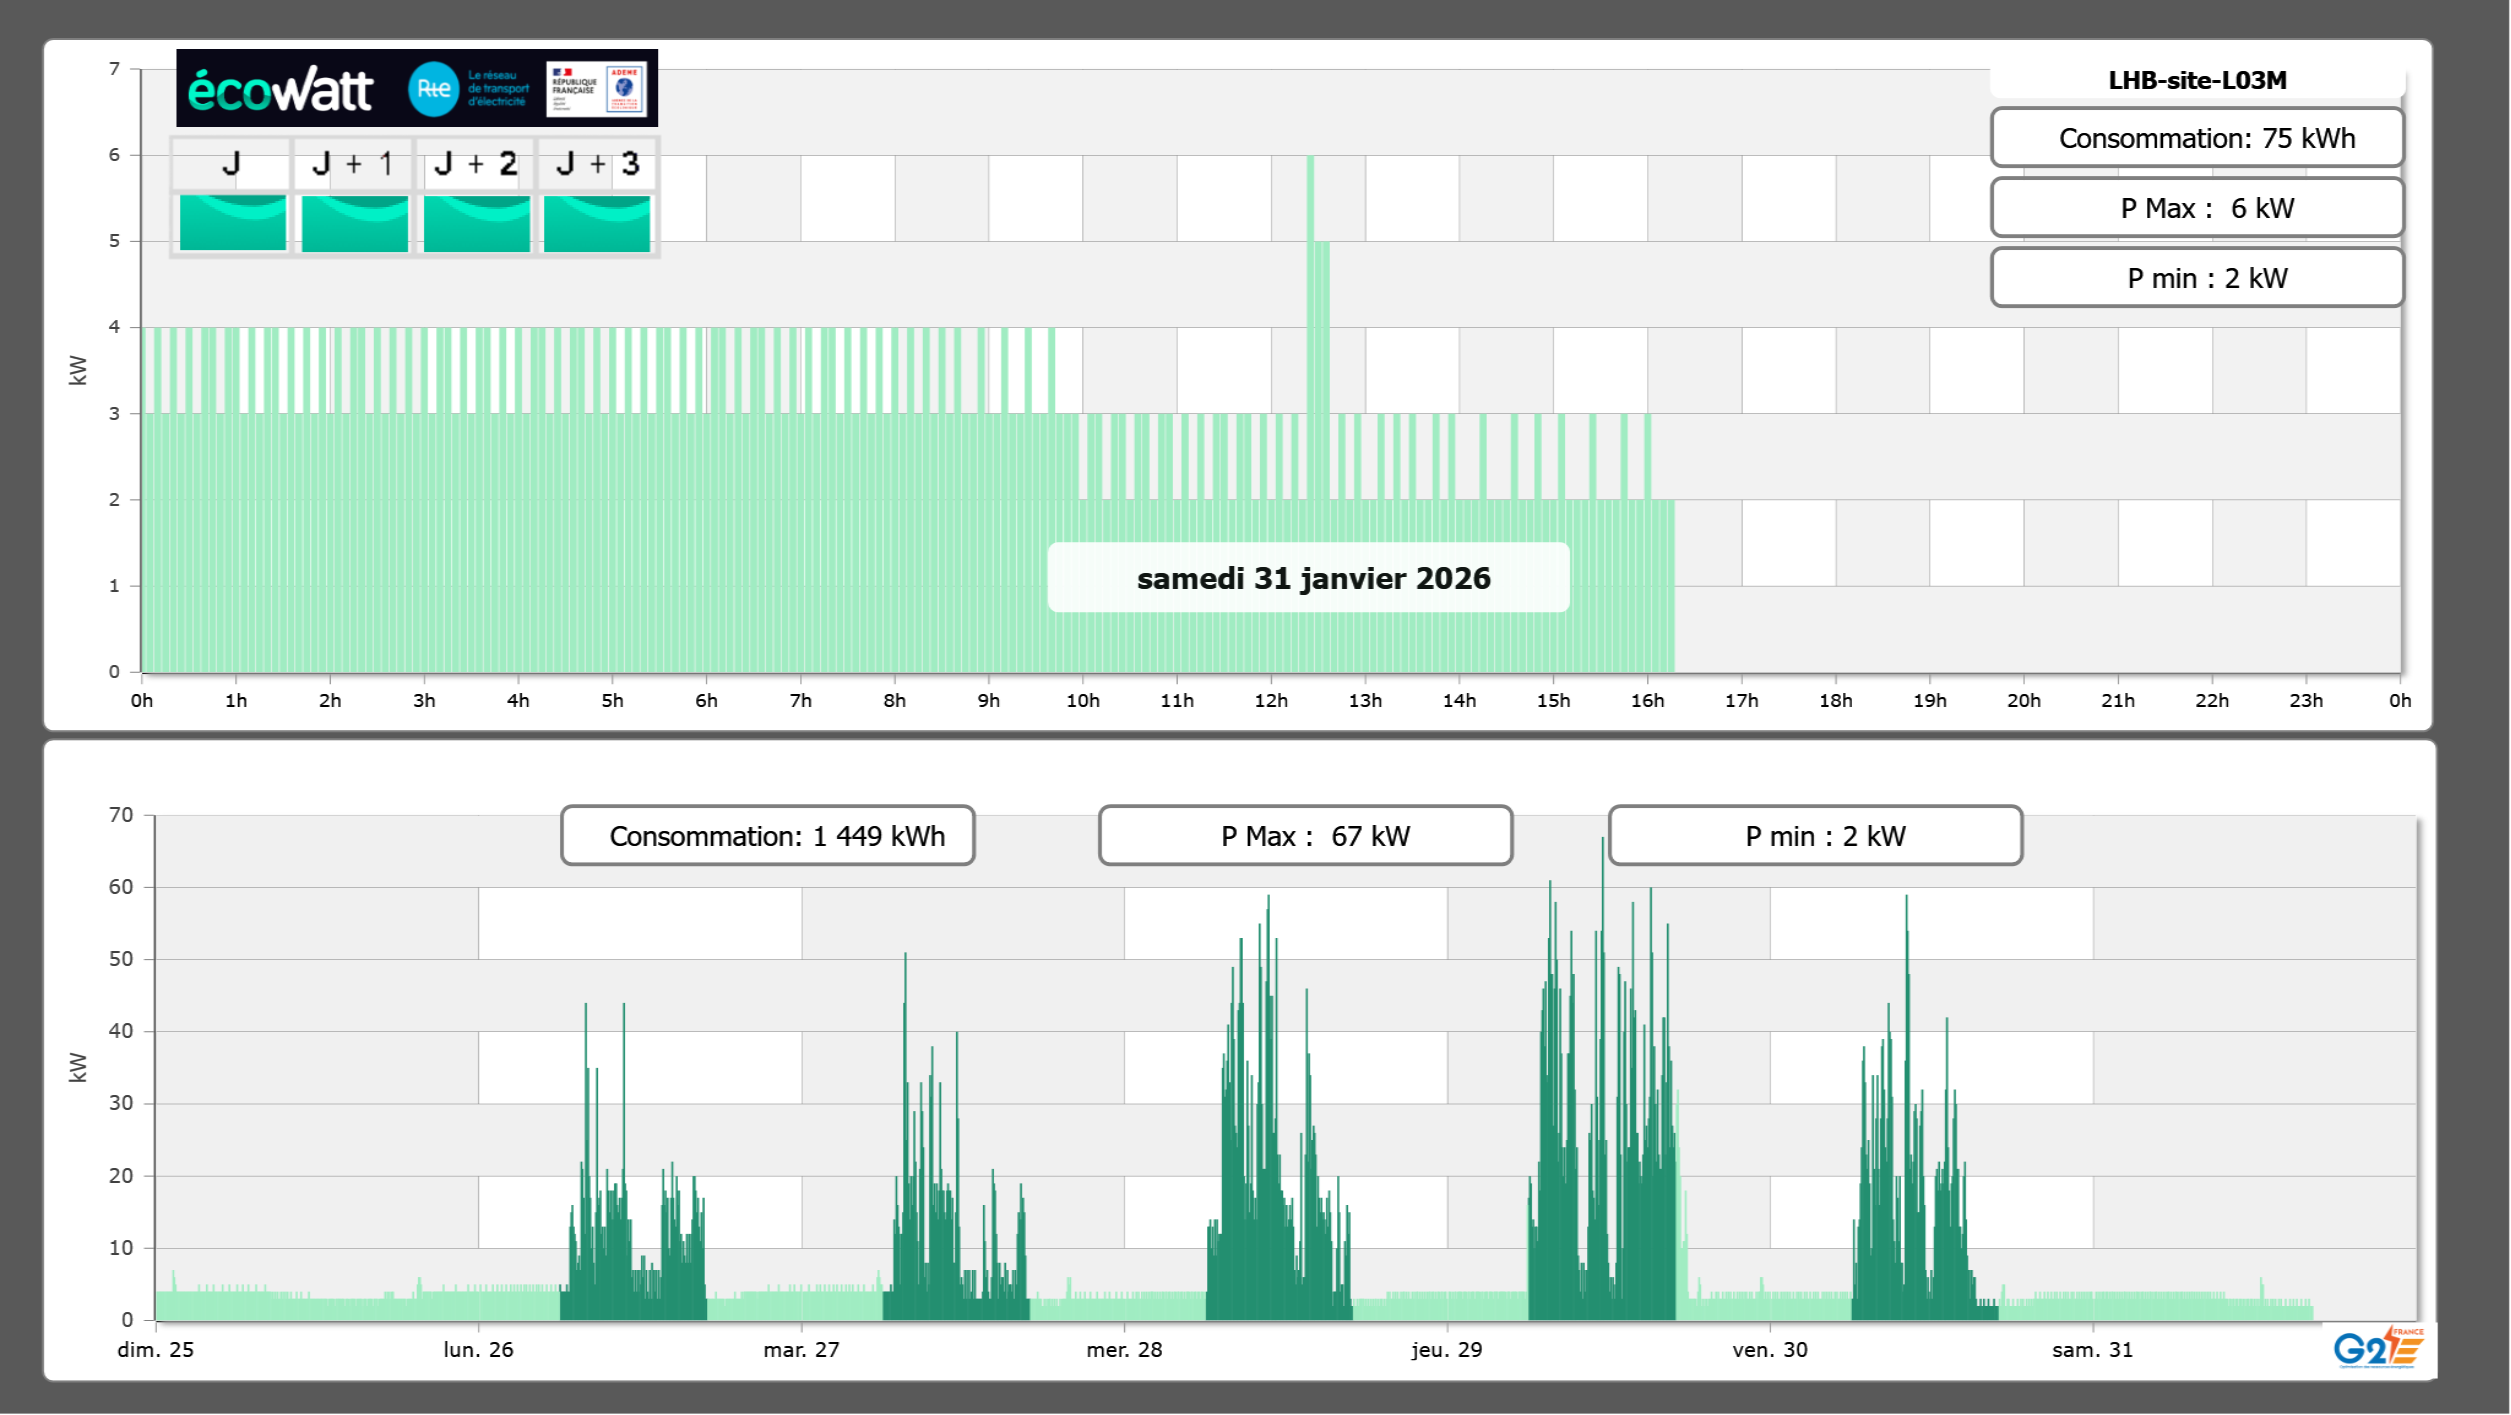Click the écoWatt logo
This screenshot has width=2511, height=1415.
281,90
